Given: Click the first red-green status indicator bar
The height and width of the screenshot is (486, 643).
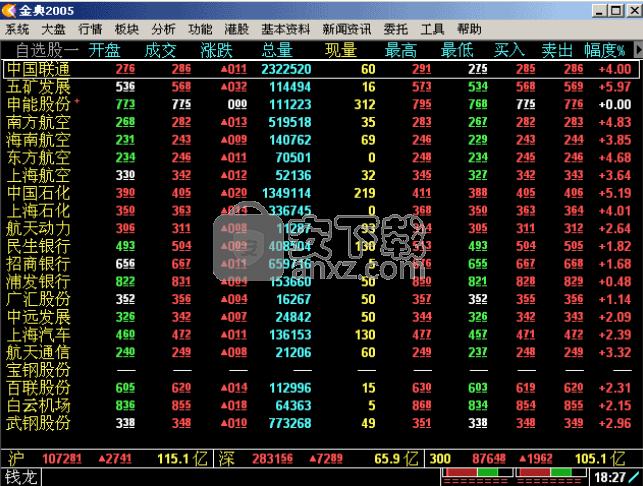Looking at the screenshot, I should pyautogui.click(x=477, y=472).
